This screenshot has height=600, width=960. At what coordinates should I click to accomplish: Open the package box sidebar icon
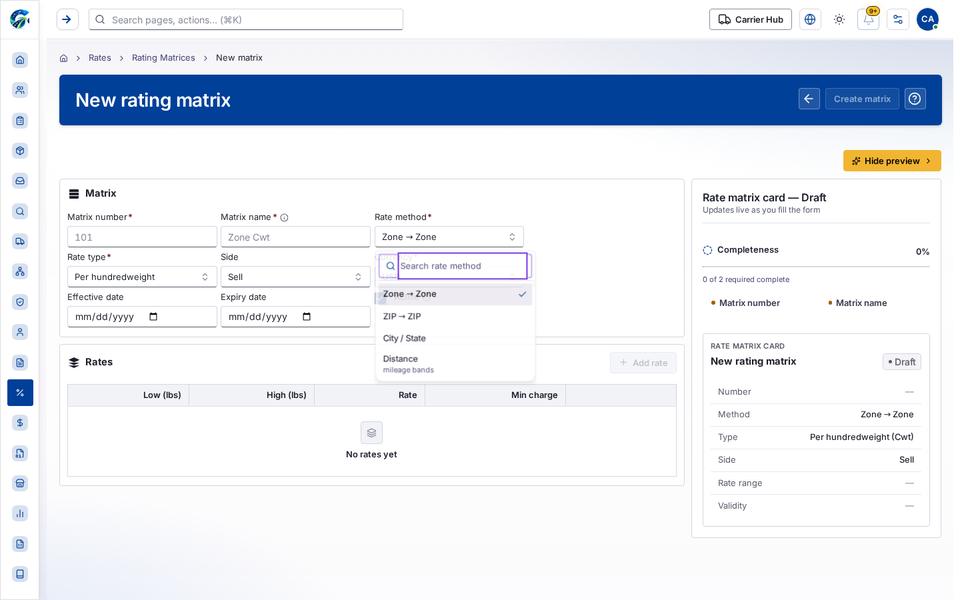coord(20,151)
